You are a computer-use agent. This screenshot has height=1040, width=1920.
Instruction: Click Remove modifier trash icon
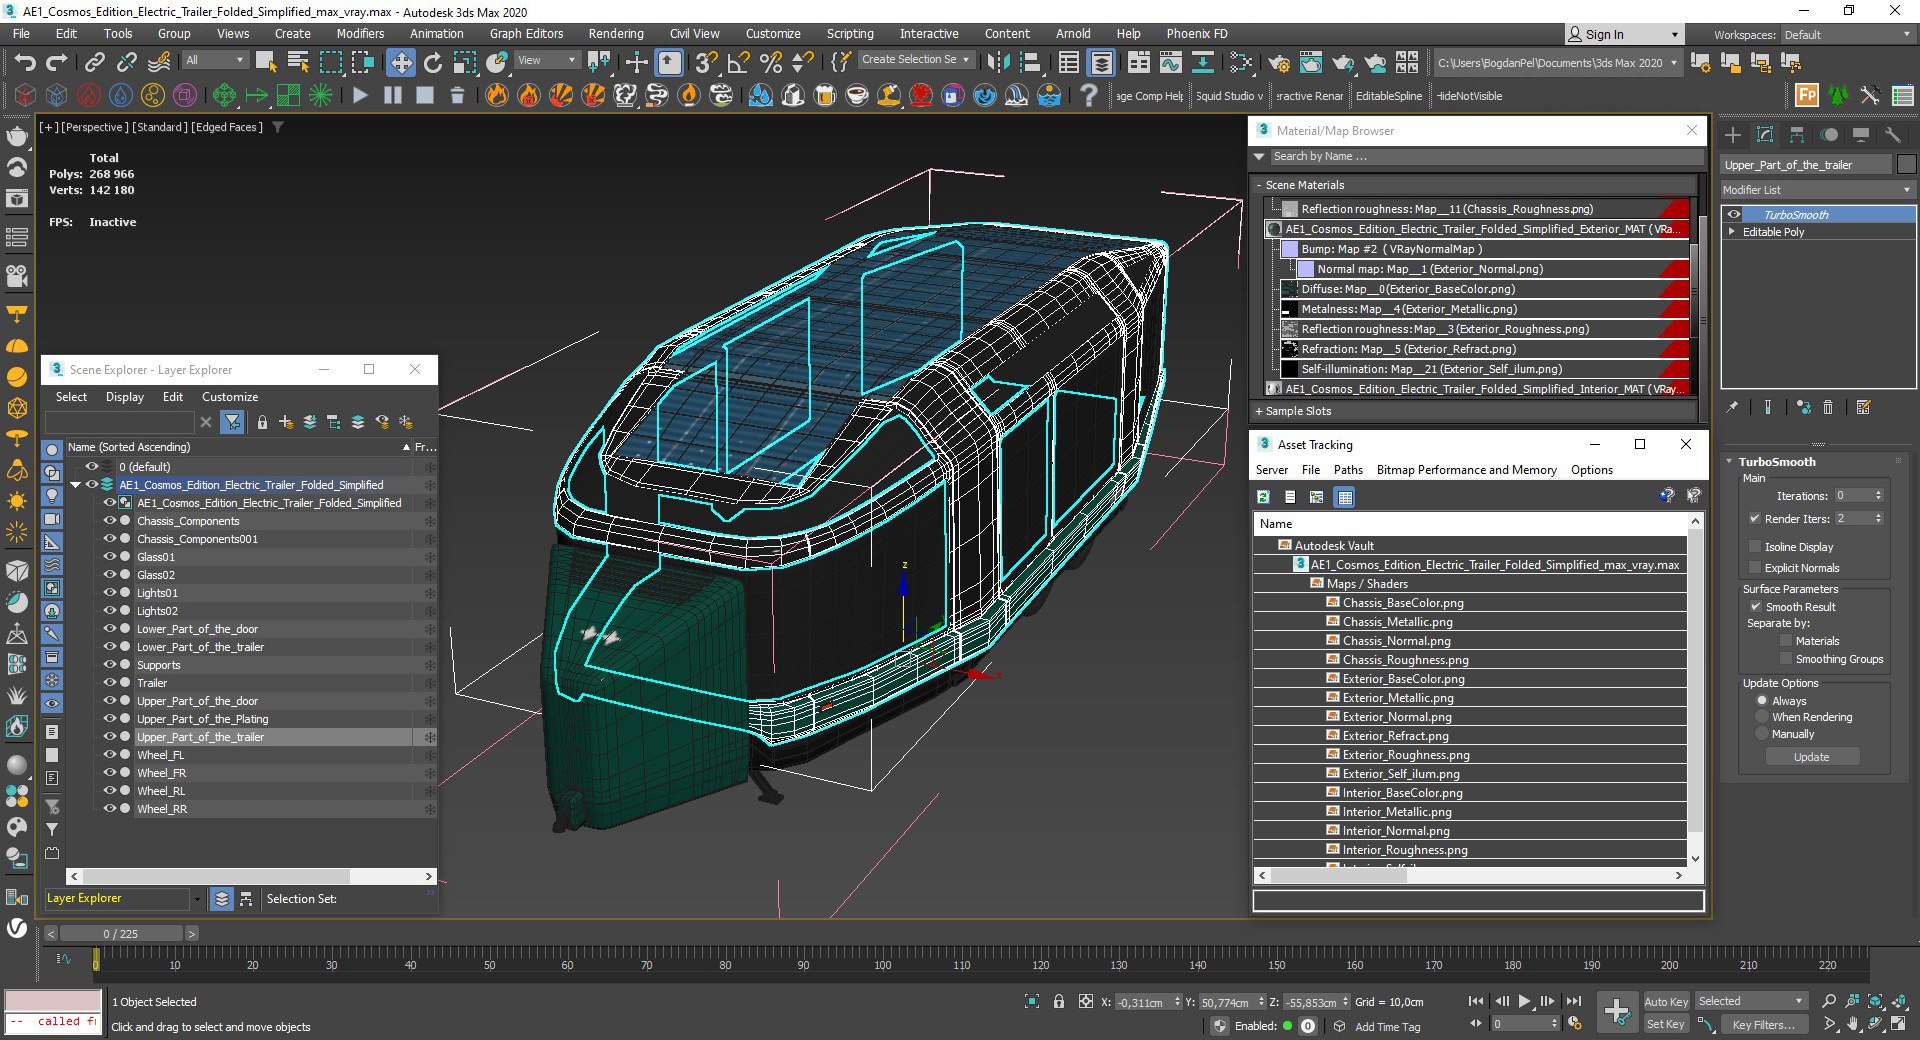tap(1828, 407)
